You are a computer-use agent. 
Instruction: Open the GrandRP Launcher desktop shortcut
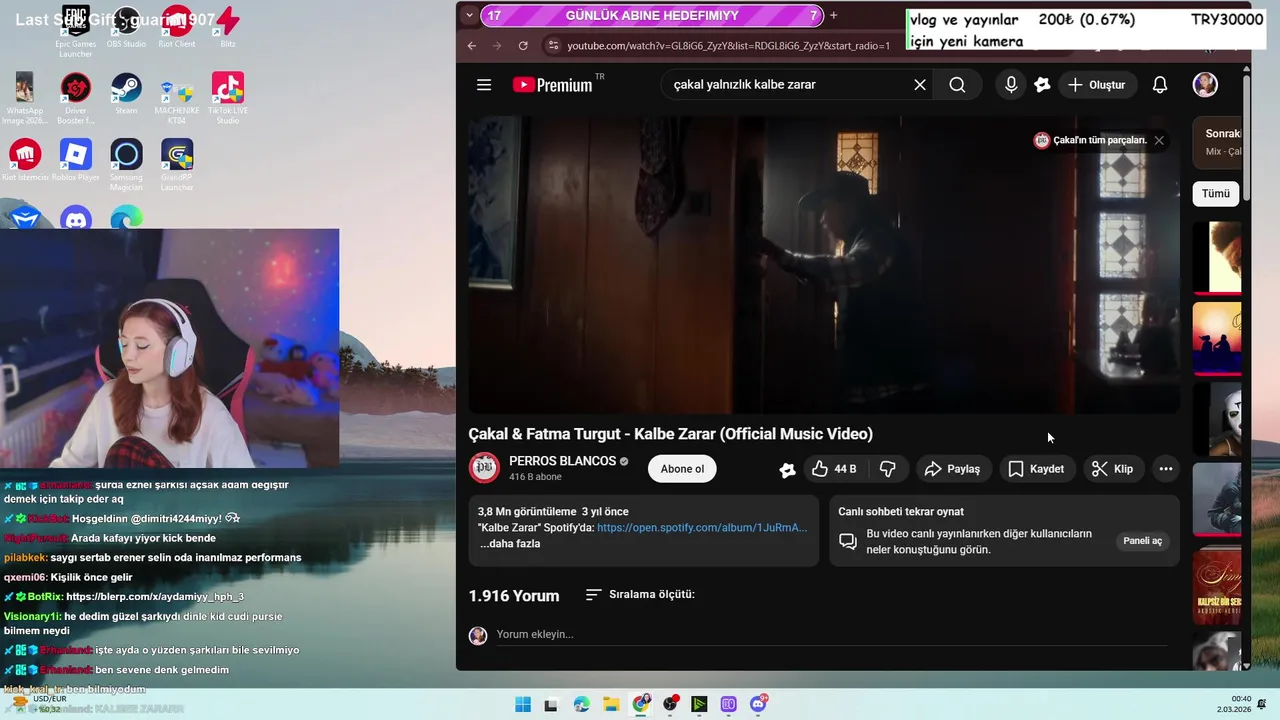tap(177, 165)
